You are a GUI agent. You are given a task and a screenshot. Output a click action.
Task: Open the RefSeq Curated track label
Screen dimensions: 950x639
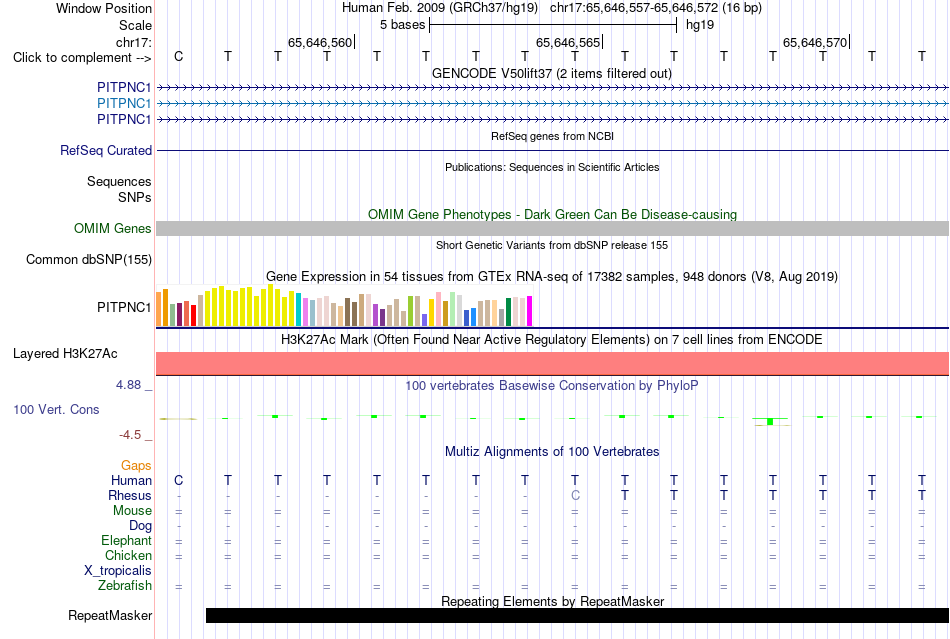(x=106, y=150)
